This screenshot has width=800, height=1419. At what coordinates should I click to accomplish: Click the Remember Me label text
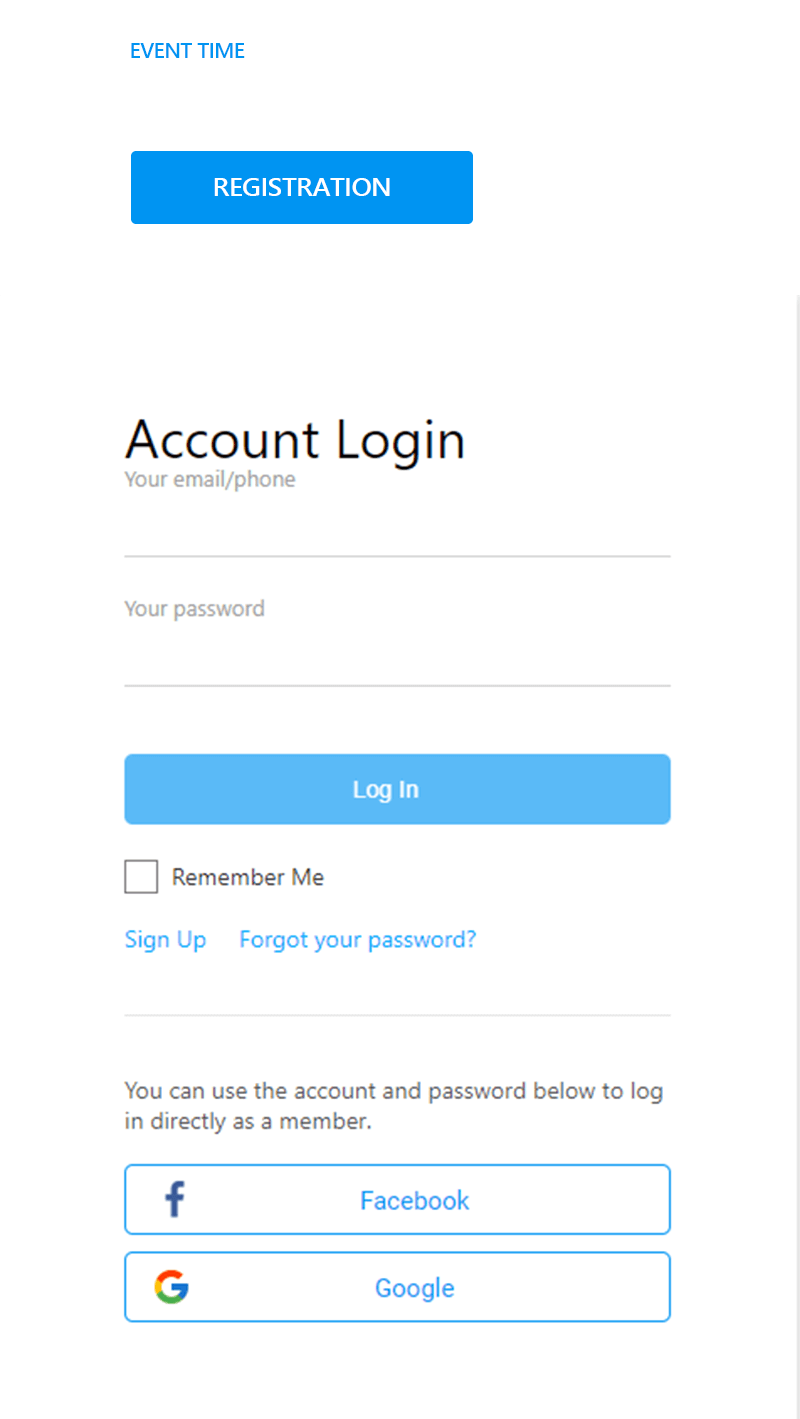point(248,877)
